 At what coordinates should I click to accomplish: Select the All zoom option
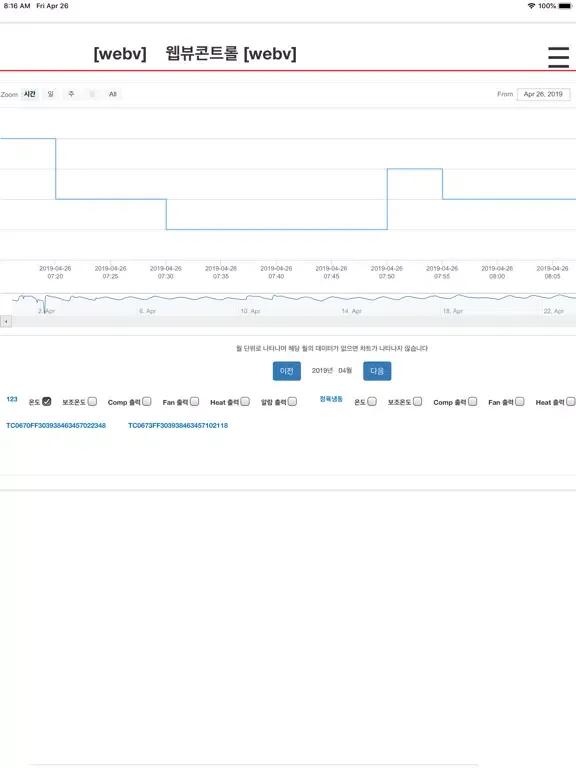tap(113, 94)
